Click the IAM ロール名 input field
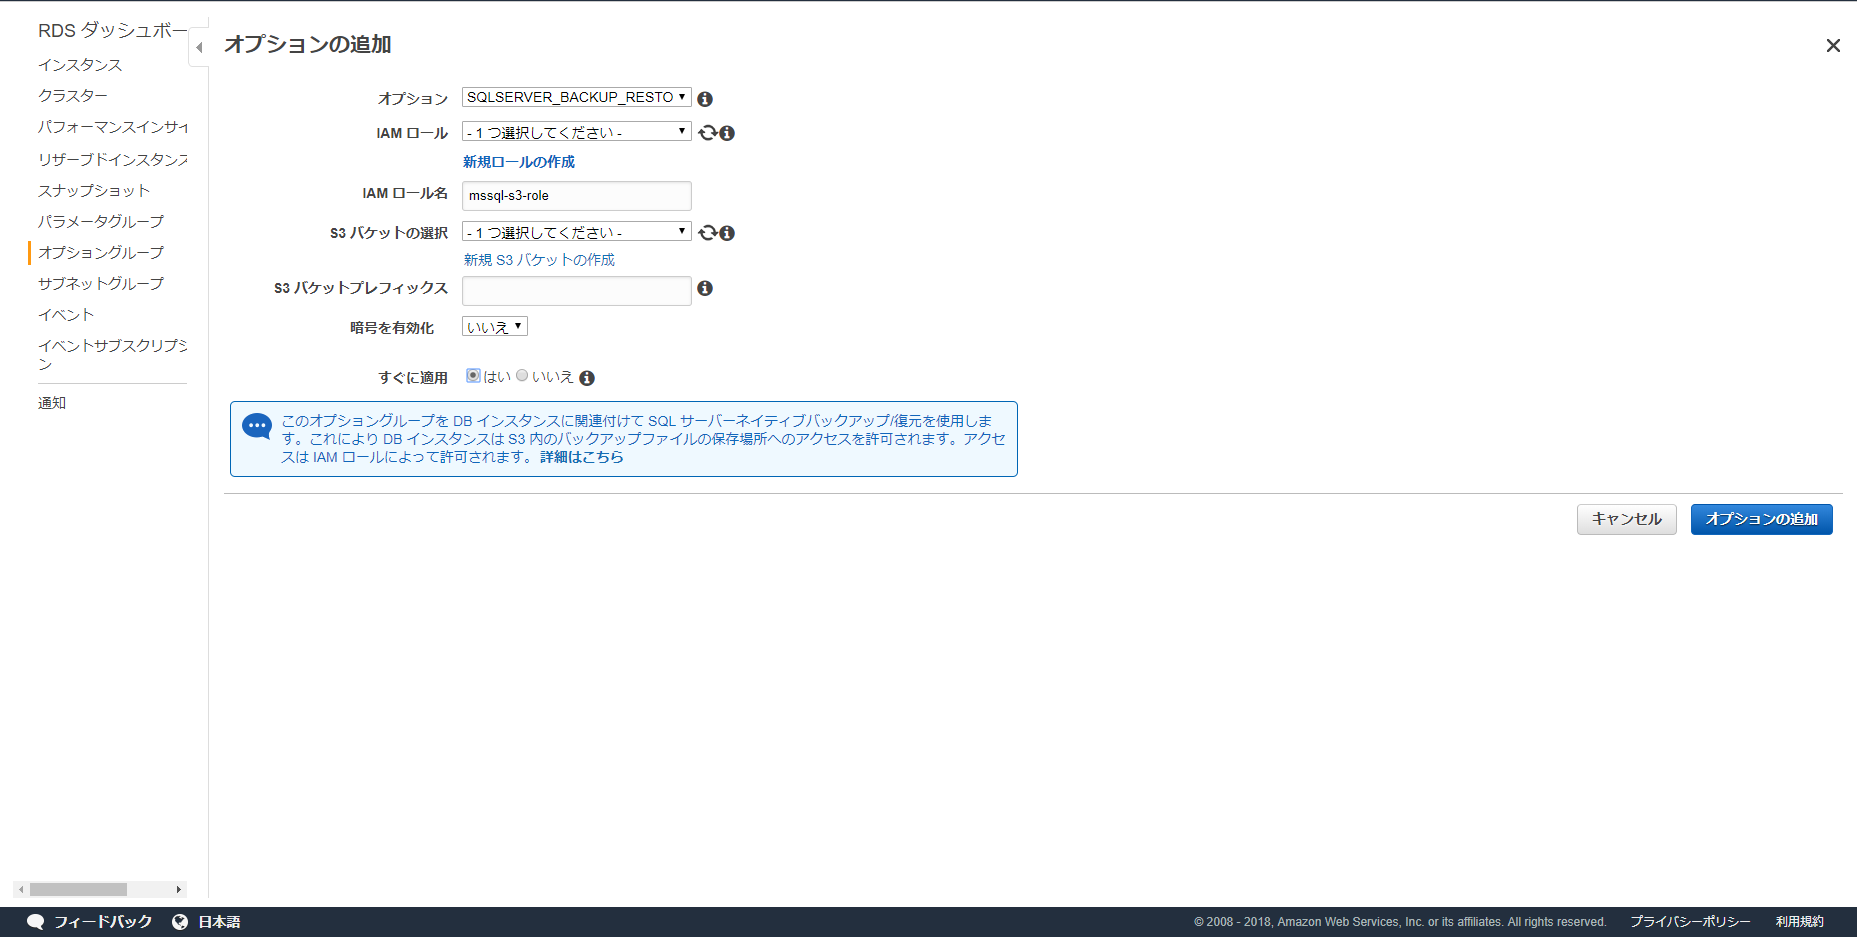Screen dimensions: 1857x937 point(576,195)
